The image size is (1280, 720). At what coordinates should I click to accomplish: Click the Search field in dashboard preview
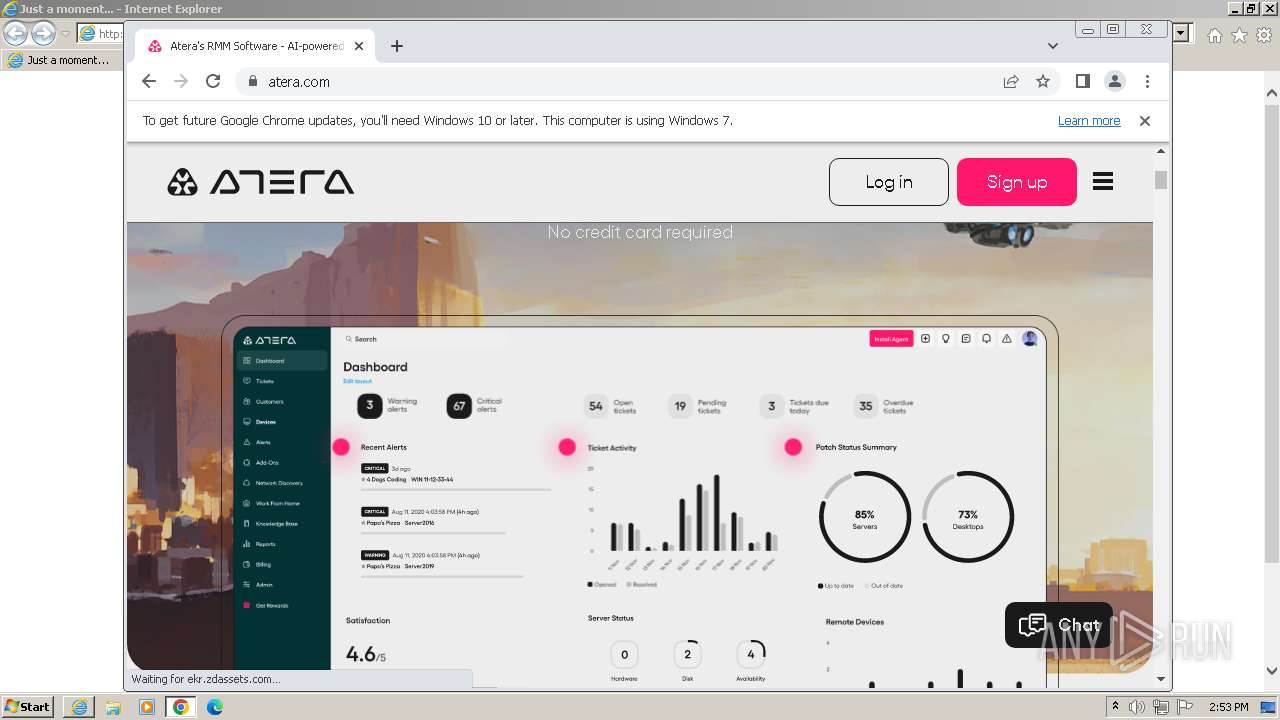[361, 339]
